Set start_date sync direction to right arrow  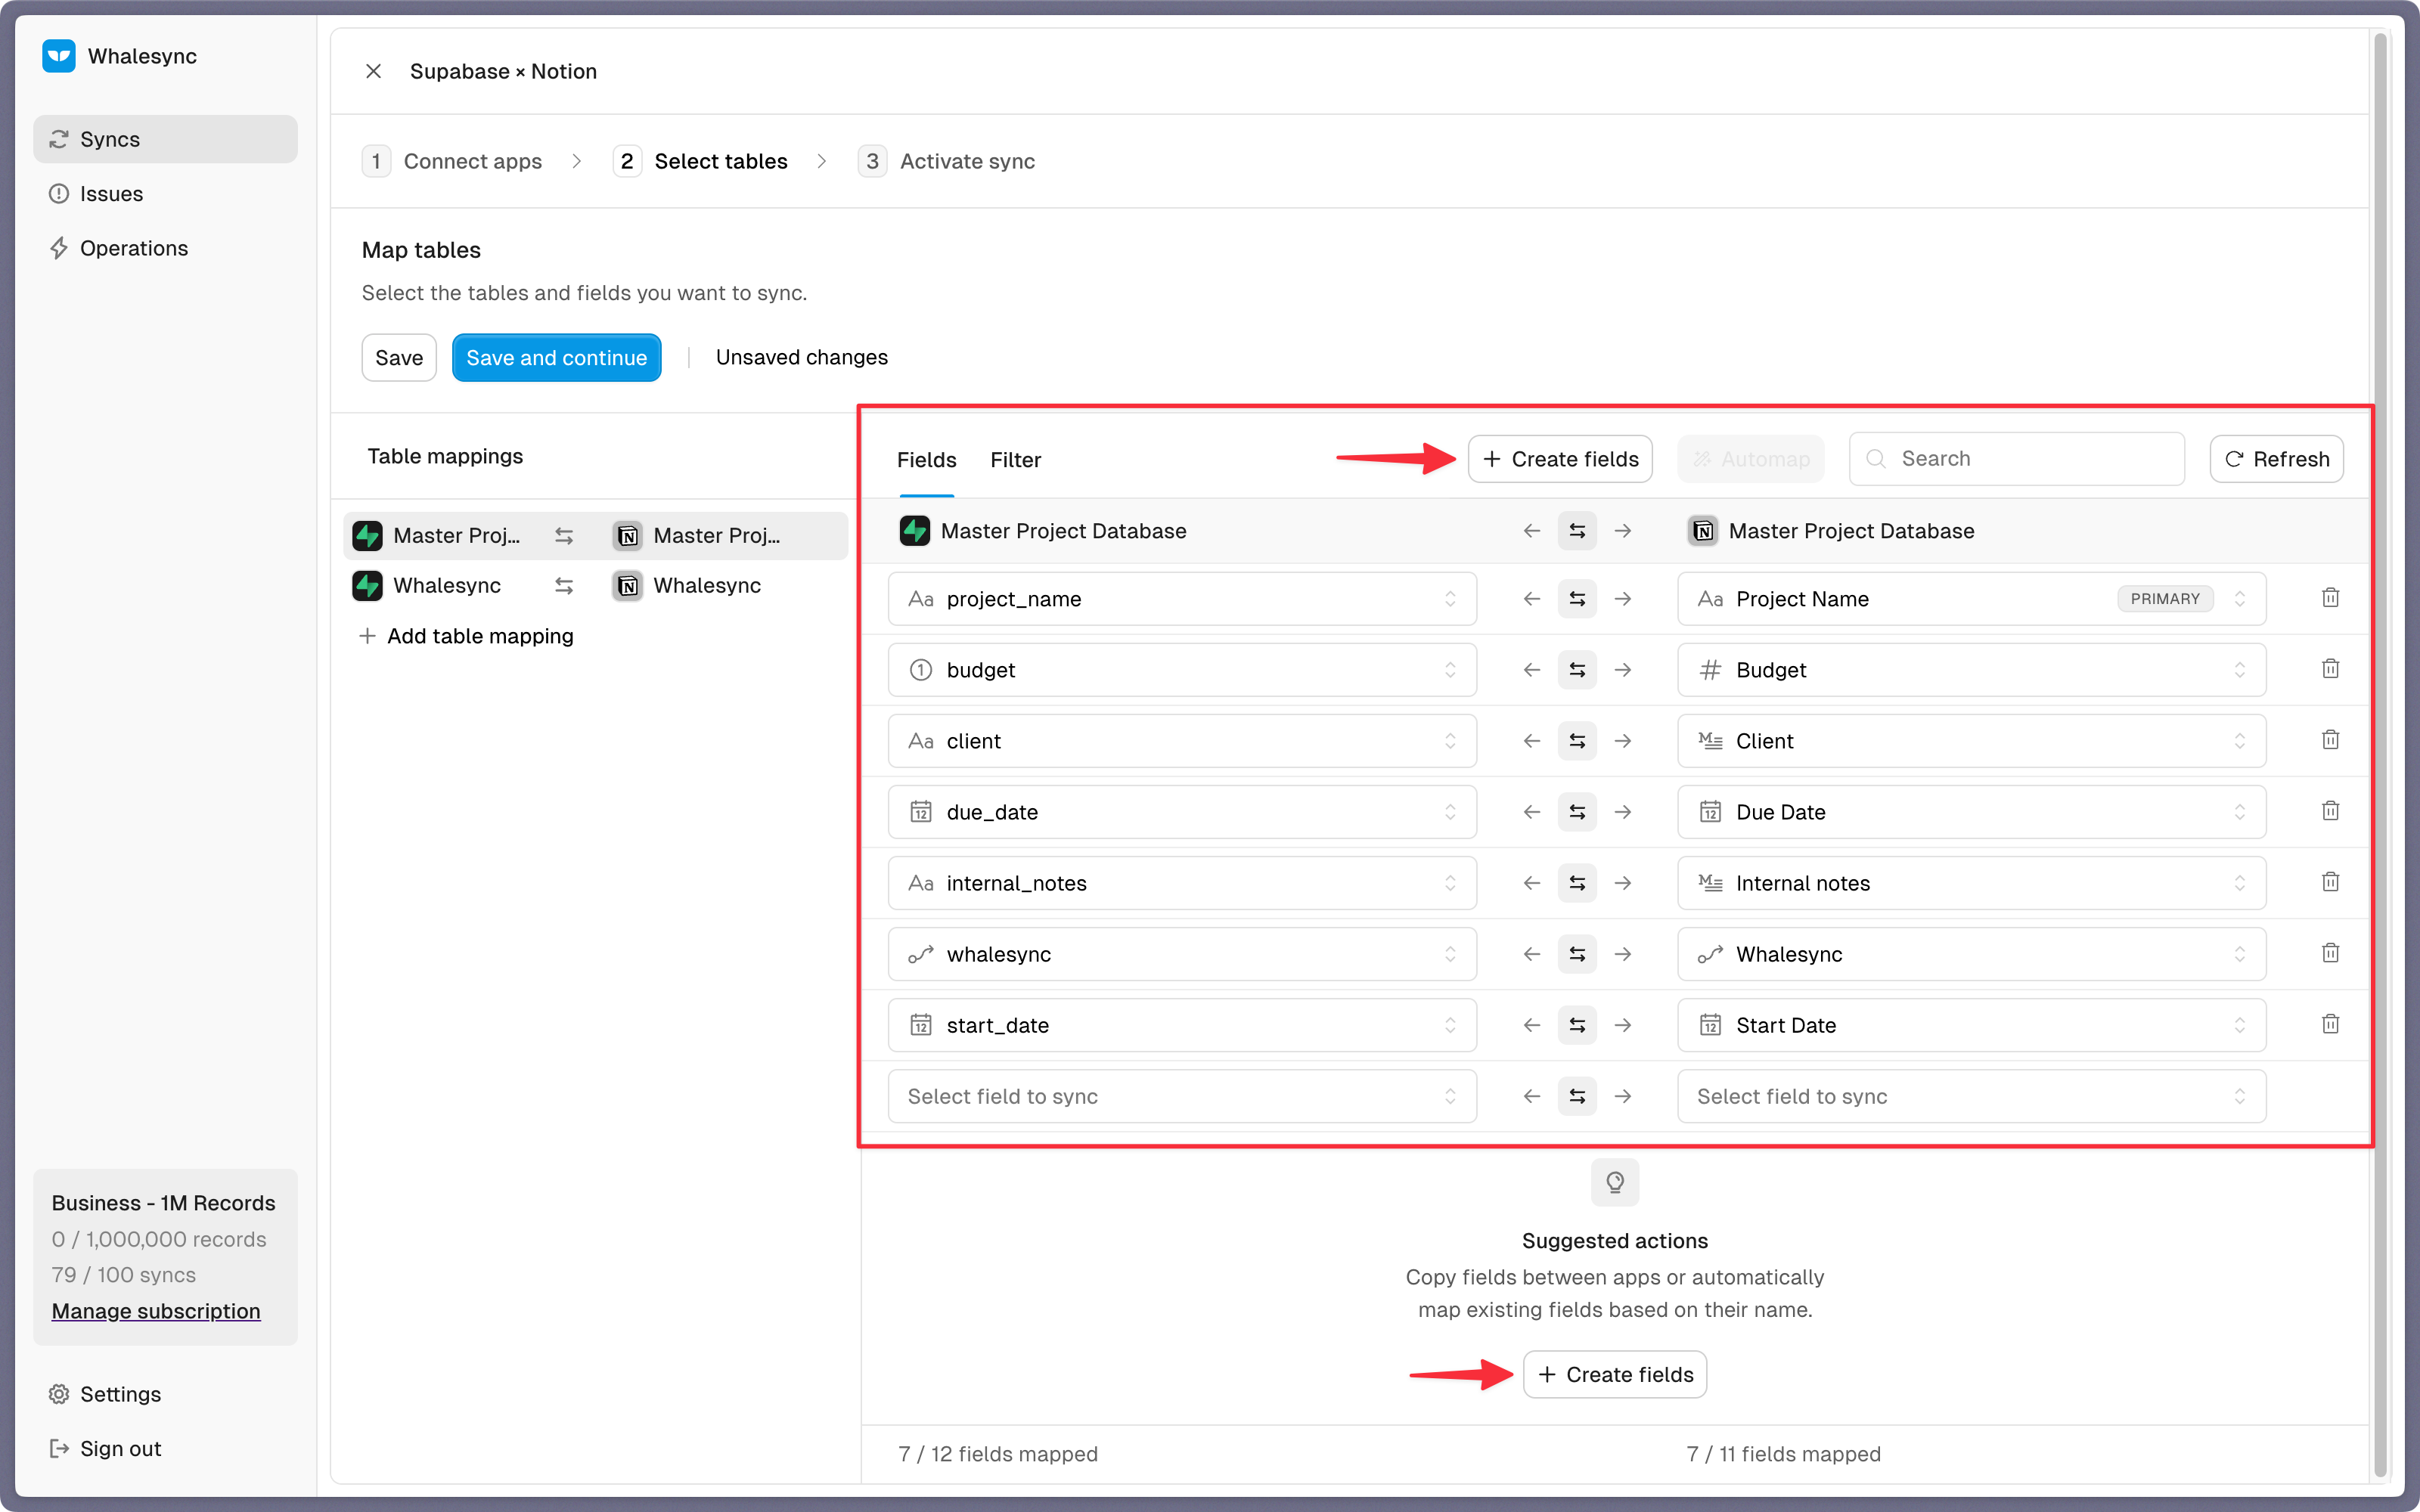click(x=1623, y=1025)
